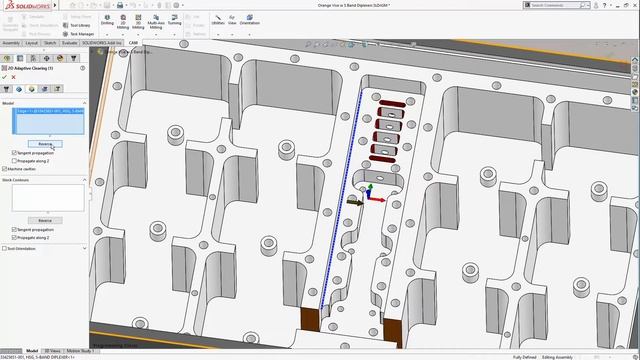640x360 pixels.
Task: Switch to the Geometry tab of the operation
Action: coord(19,89)
